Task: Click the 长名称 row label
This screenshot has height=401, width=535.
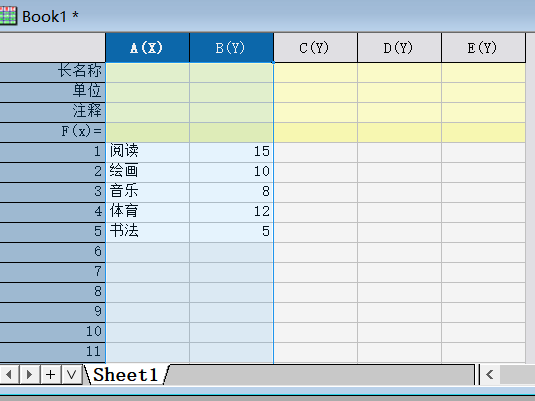Action: [53, 72]
